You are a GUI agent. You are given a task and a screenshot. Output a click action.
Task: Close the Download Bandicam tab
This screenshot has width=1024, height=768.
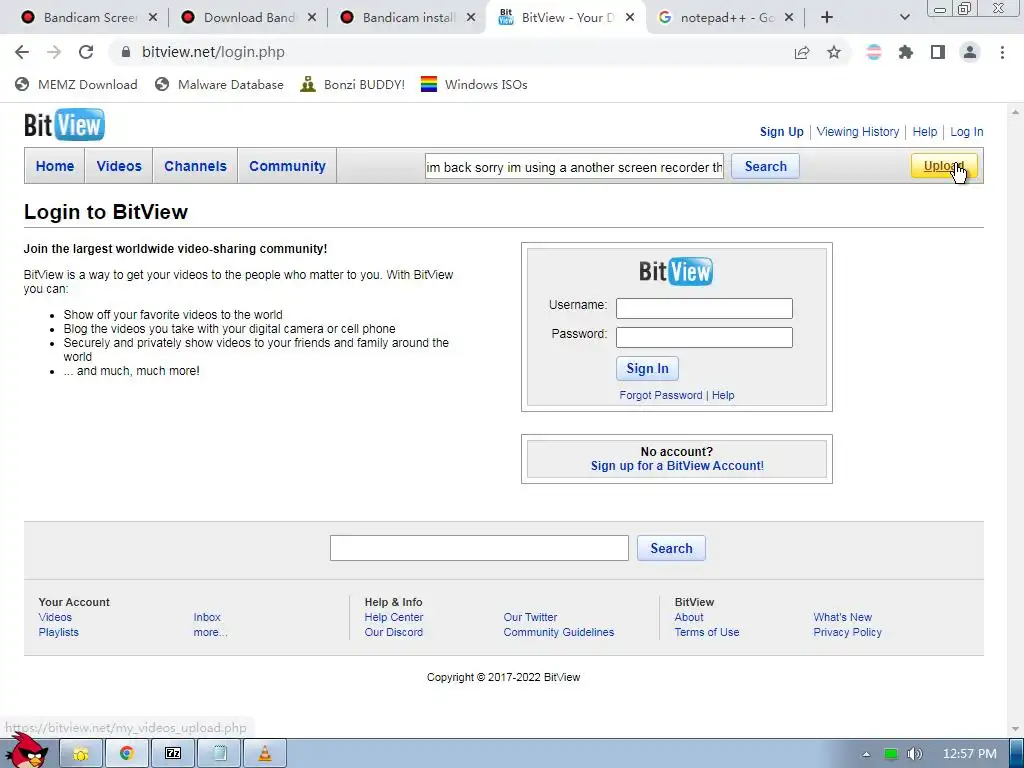coord(312,18)
